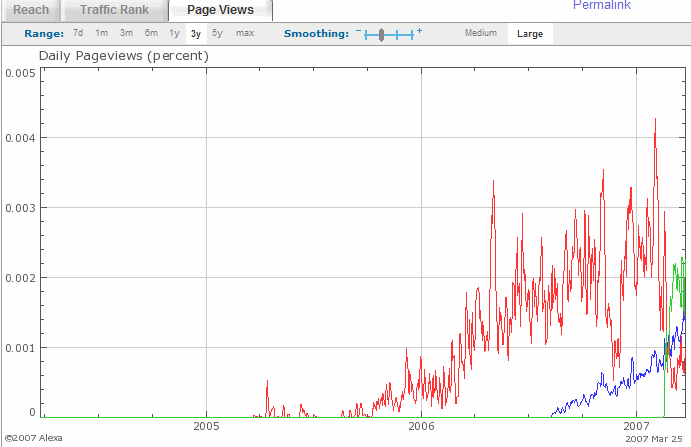Choose the 6m range option
This screenshot has width=691, height=447.
coord(151,33)
